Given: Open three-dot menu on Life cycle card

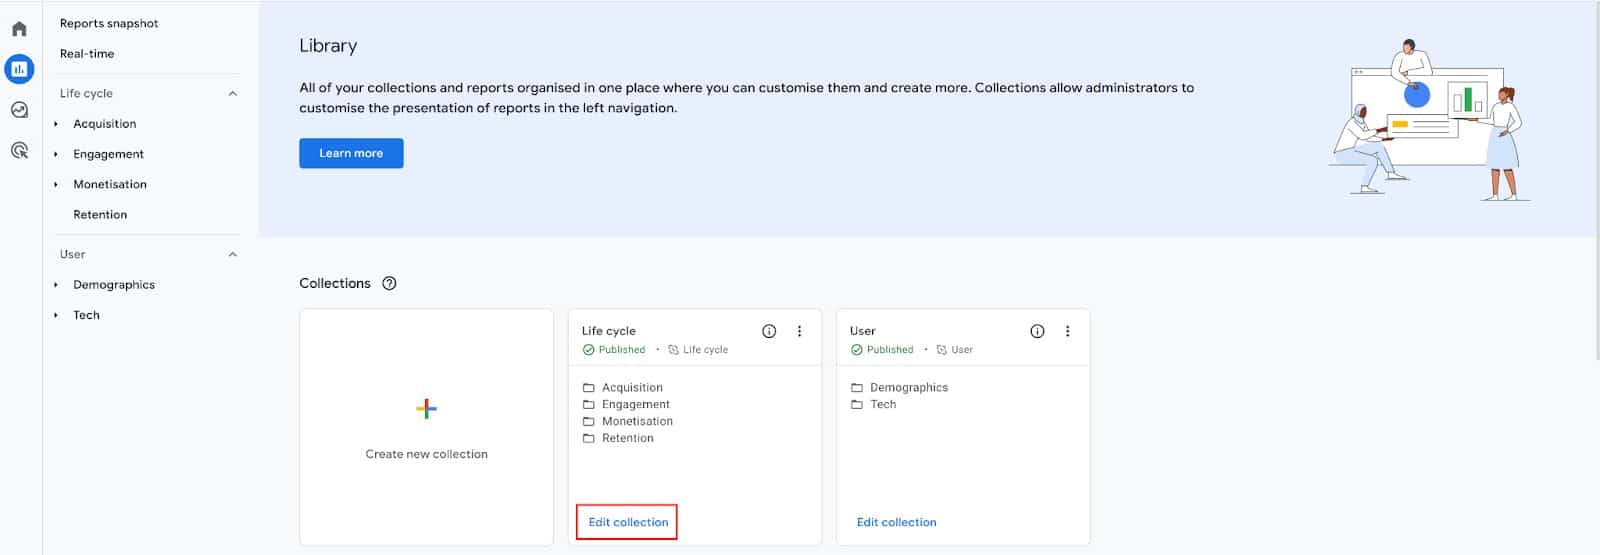Looking at the screenshot, I should tap(799, 331).
